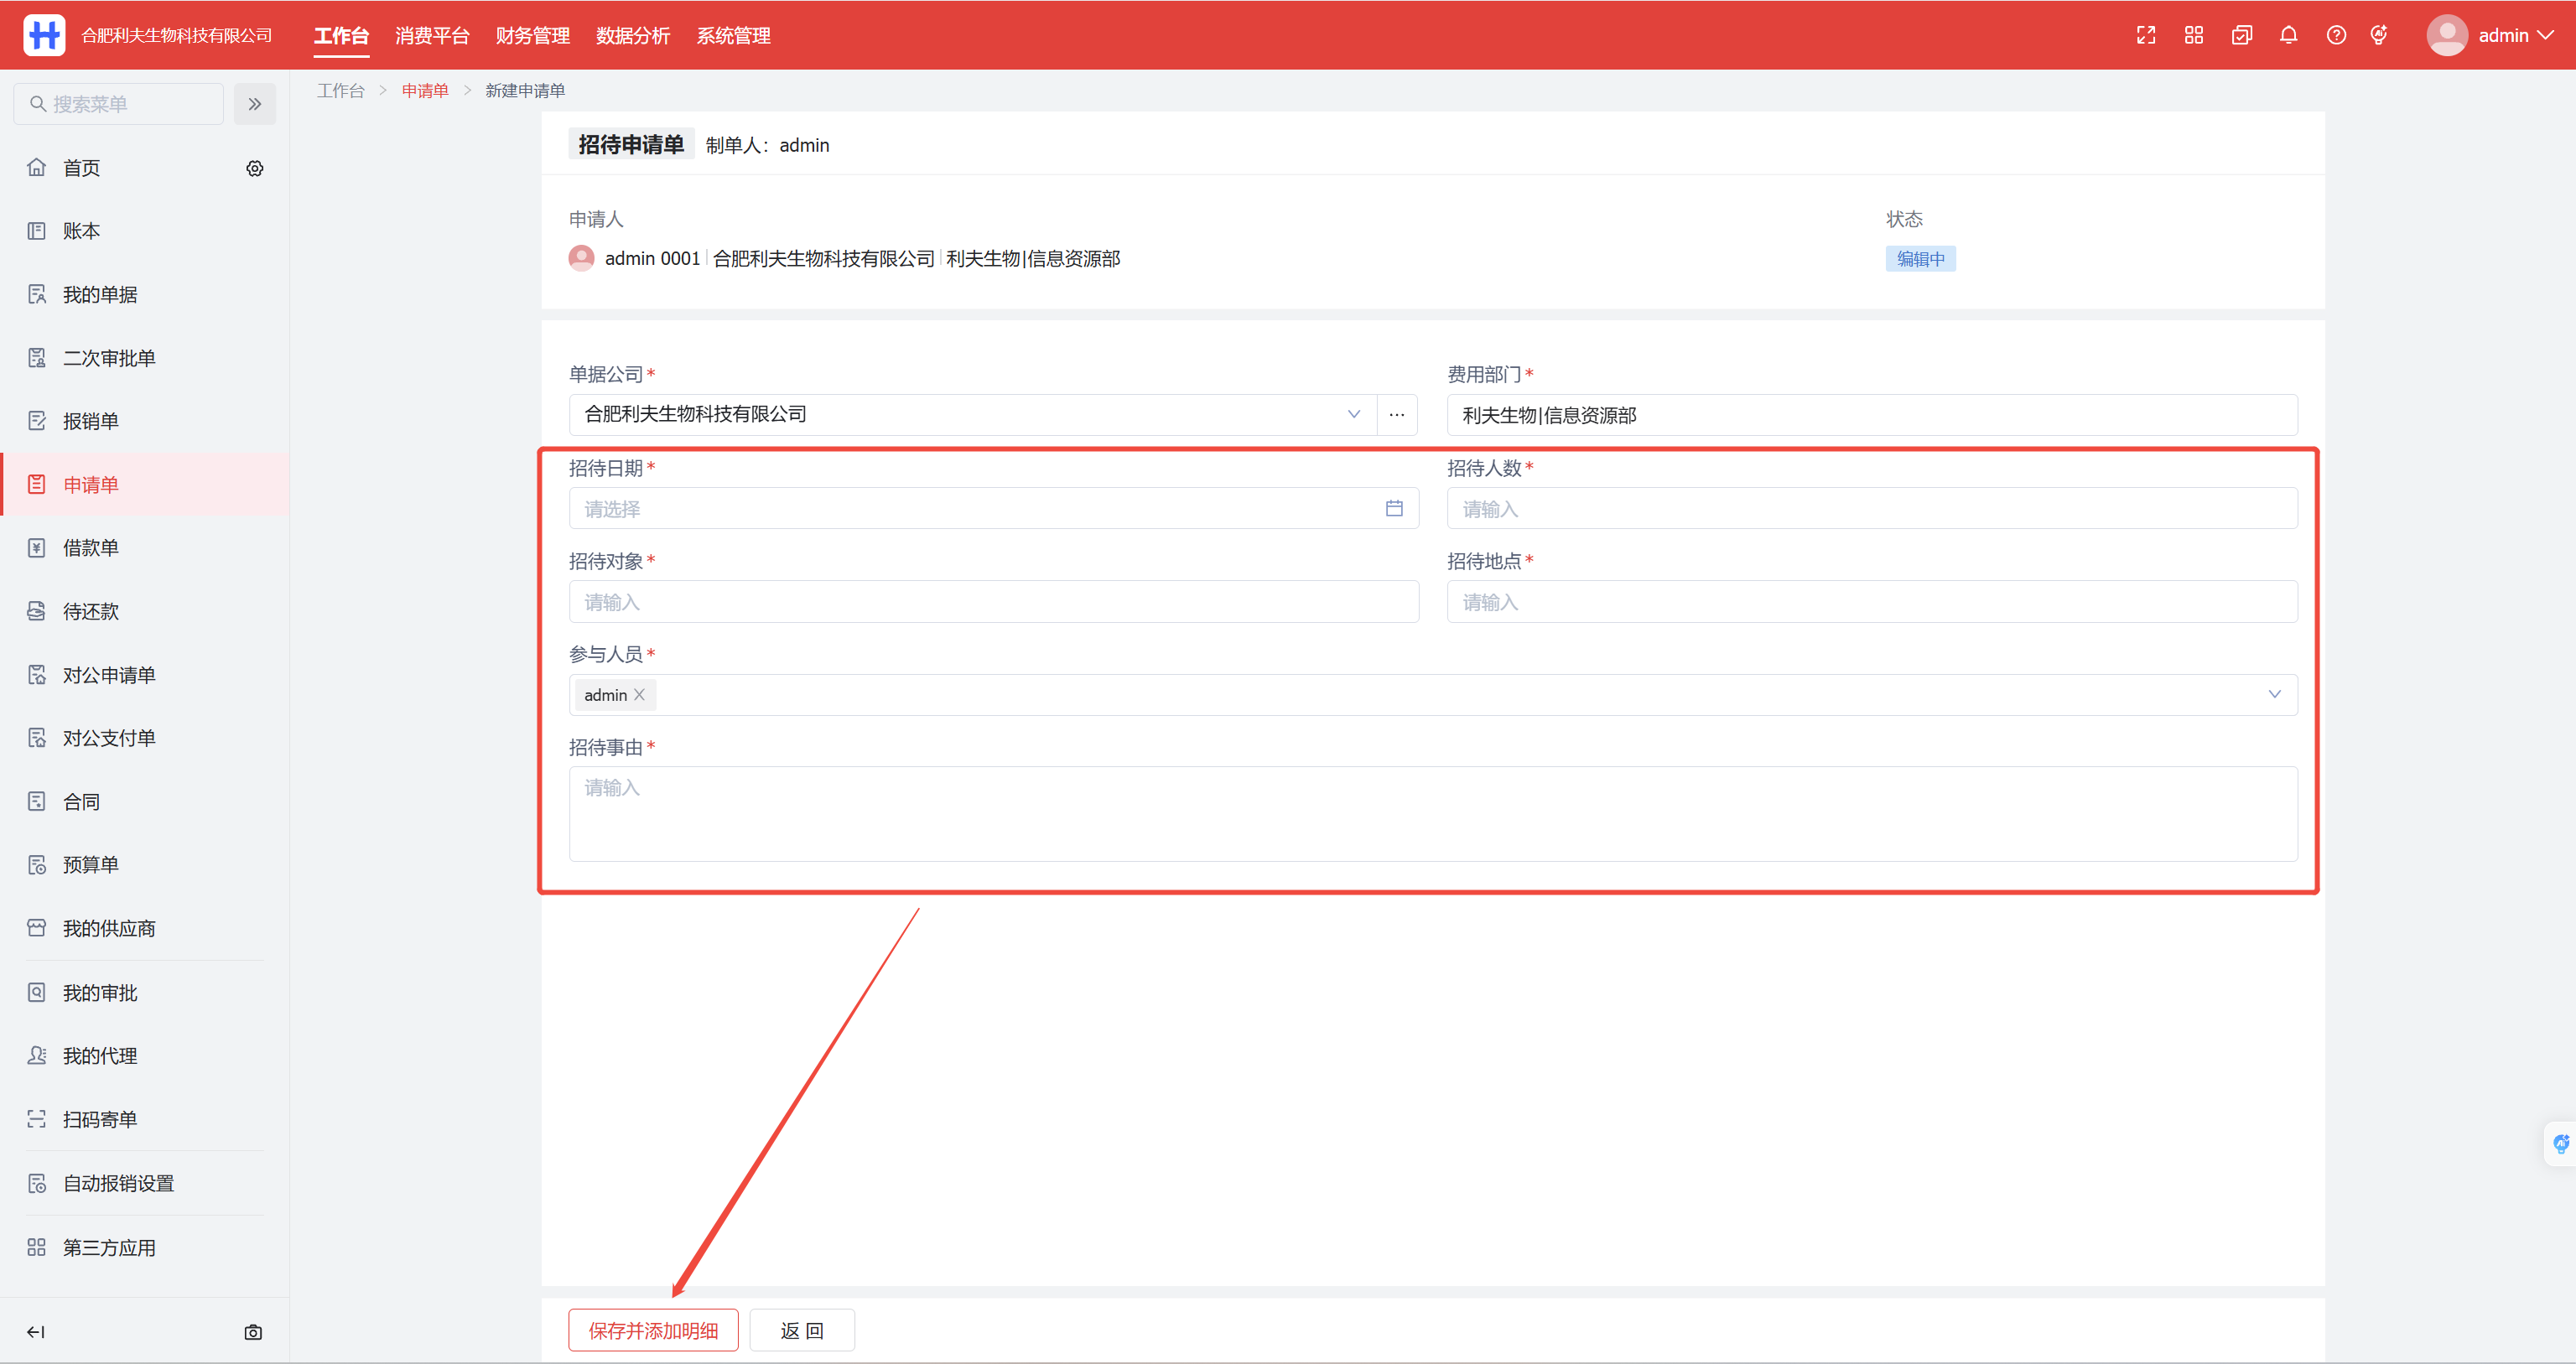
Task: Open the app grid icon in header
Action: (x=2194, y=36)
